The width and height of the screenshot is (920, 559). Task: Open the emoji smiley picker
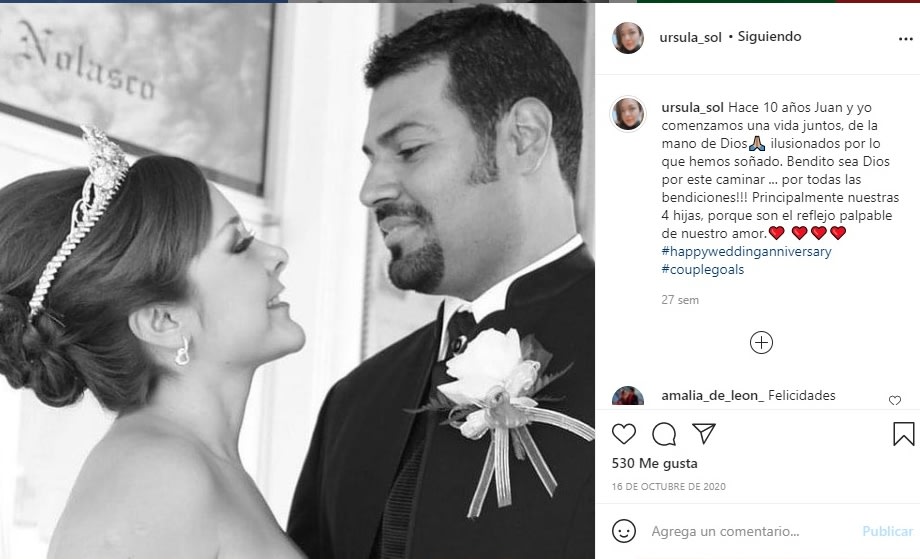(624, 531)
